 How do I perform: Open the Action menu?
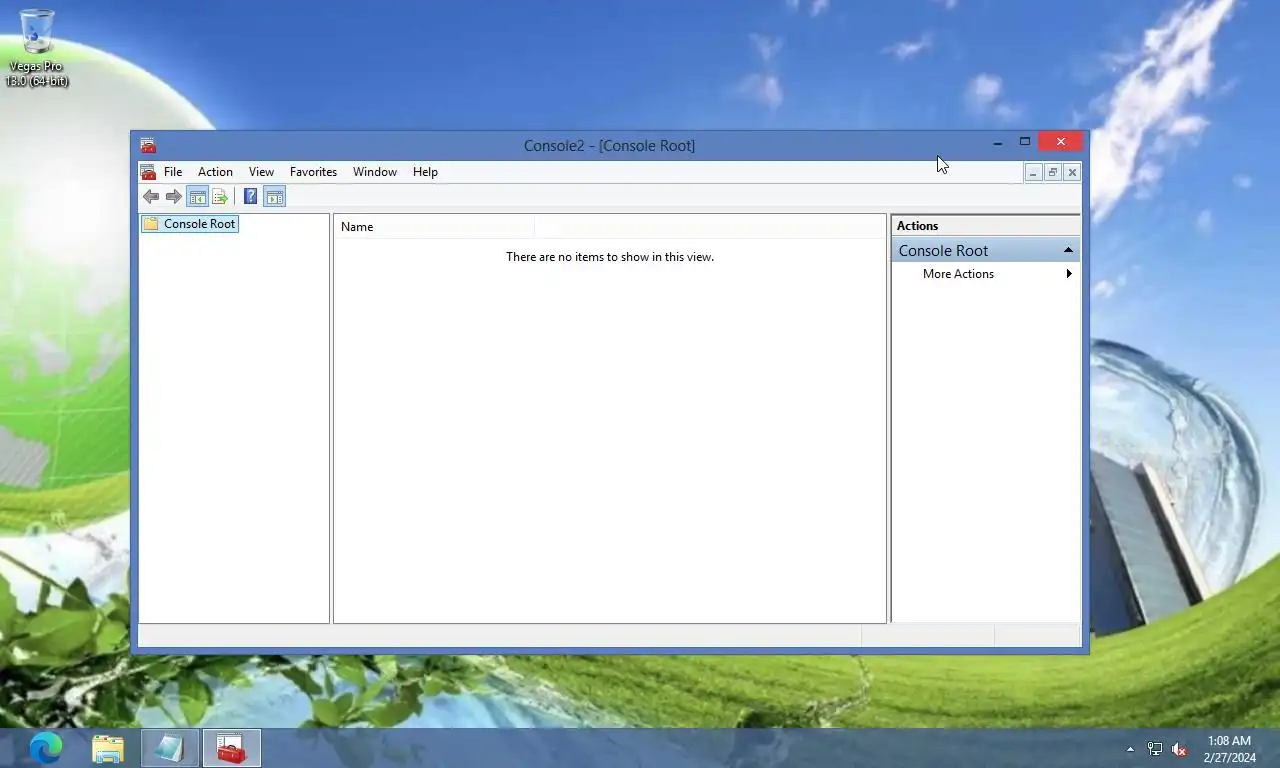215,172
